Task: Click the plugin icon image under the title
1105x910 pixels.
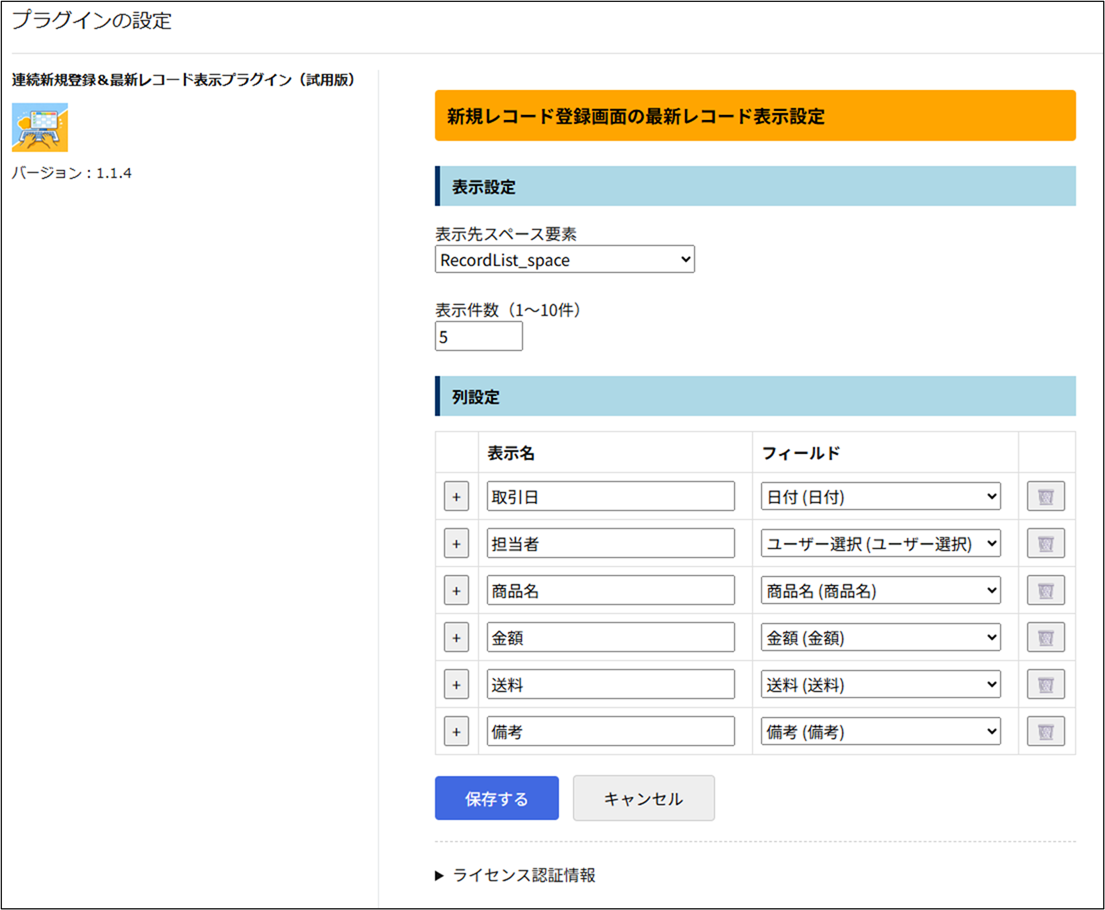Action: tap(39, 127)
